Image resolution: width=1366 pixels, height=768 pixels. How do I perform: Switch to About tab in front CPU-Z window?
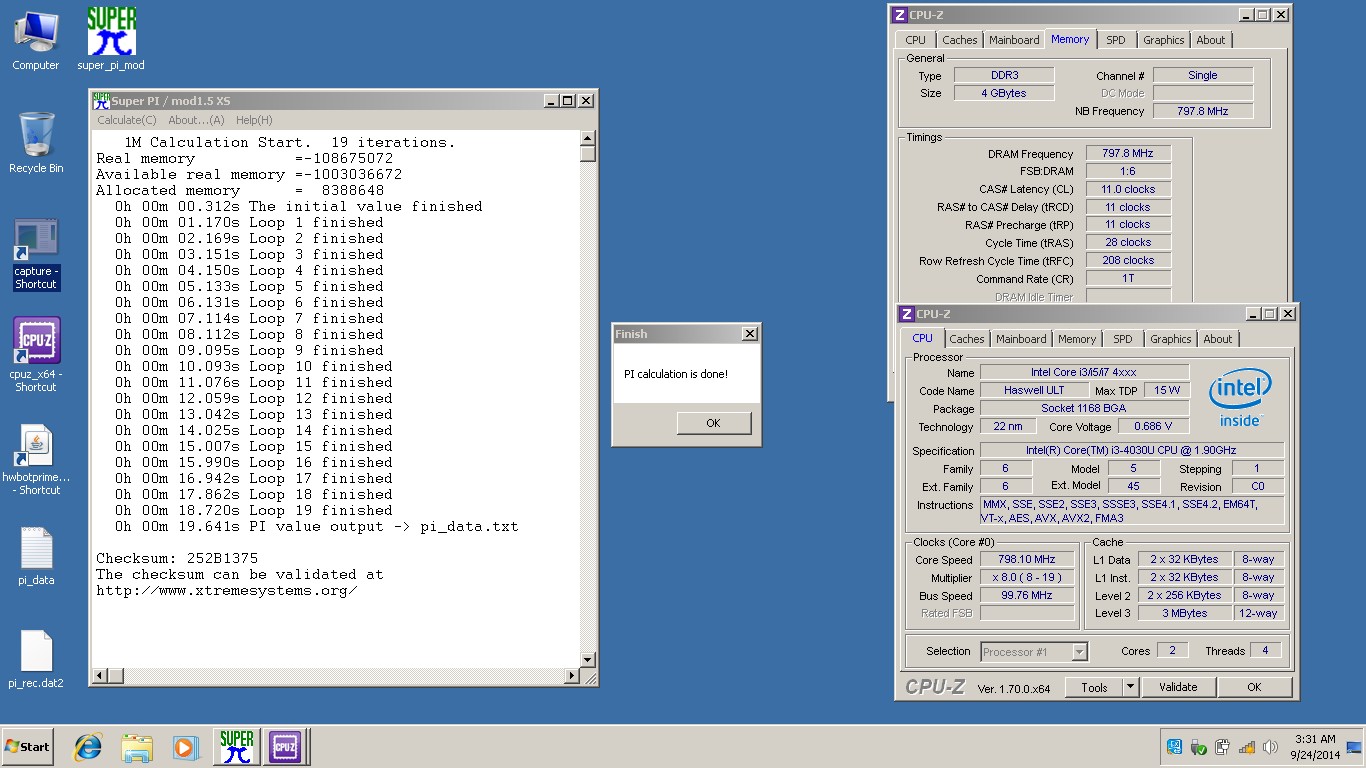tap(1218, 339)
